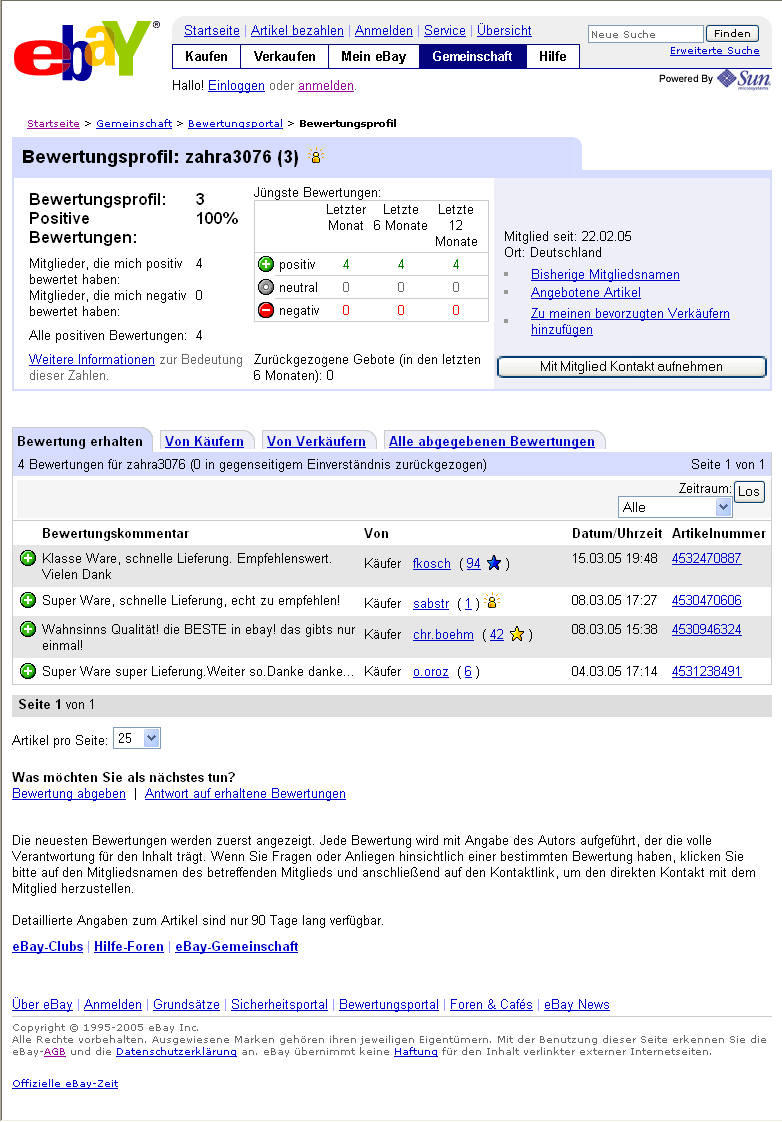Open Erweiterte Suche link
This screenshot has height=1122, width=782.
click(x=714, y=51)
